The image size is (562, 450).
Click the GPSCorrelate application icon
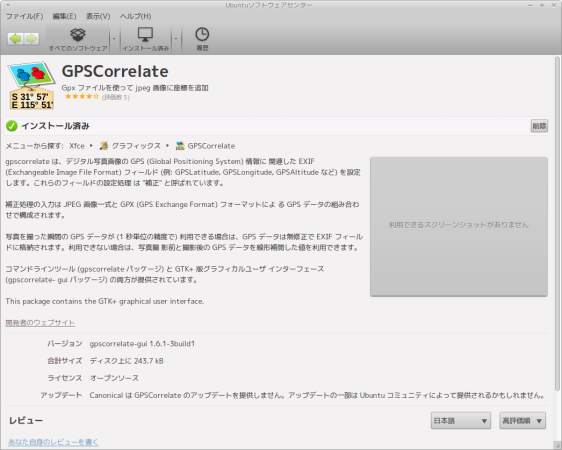32,85
